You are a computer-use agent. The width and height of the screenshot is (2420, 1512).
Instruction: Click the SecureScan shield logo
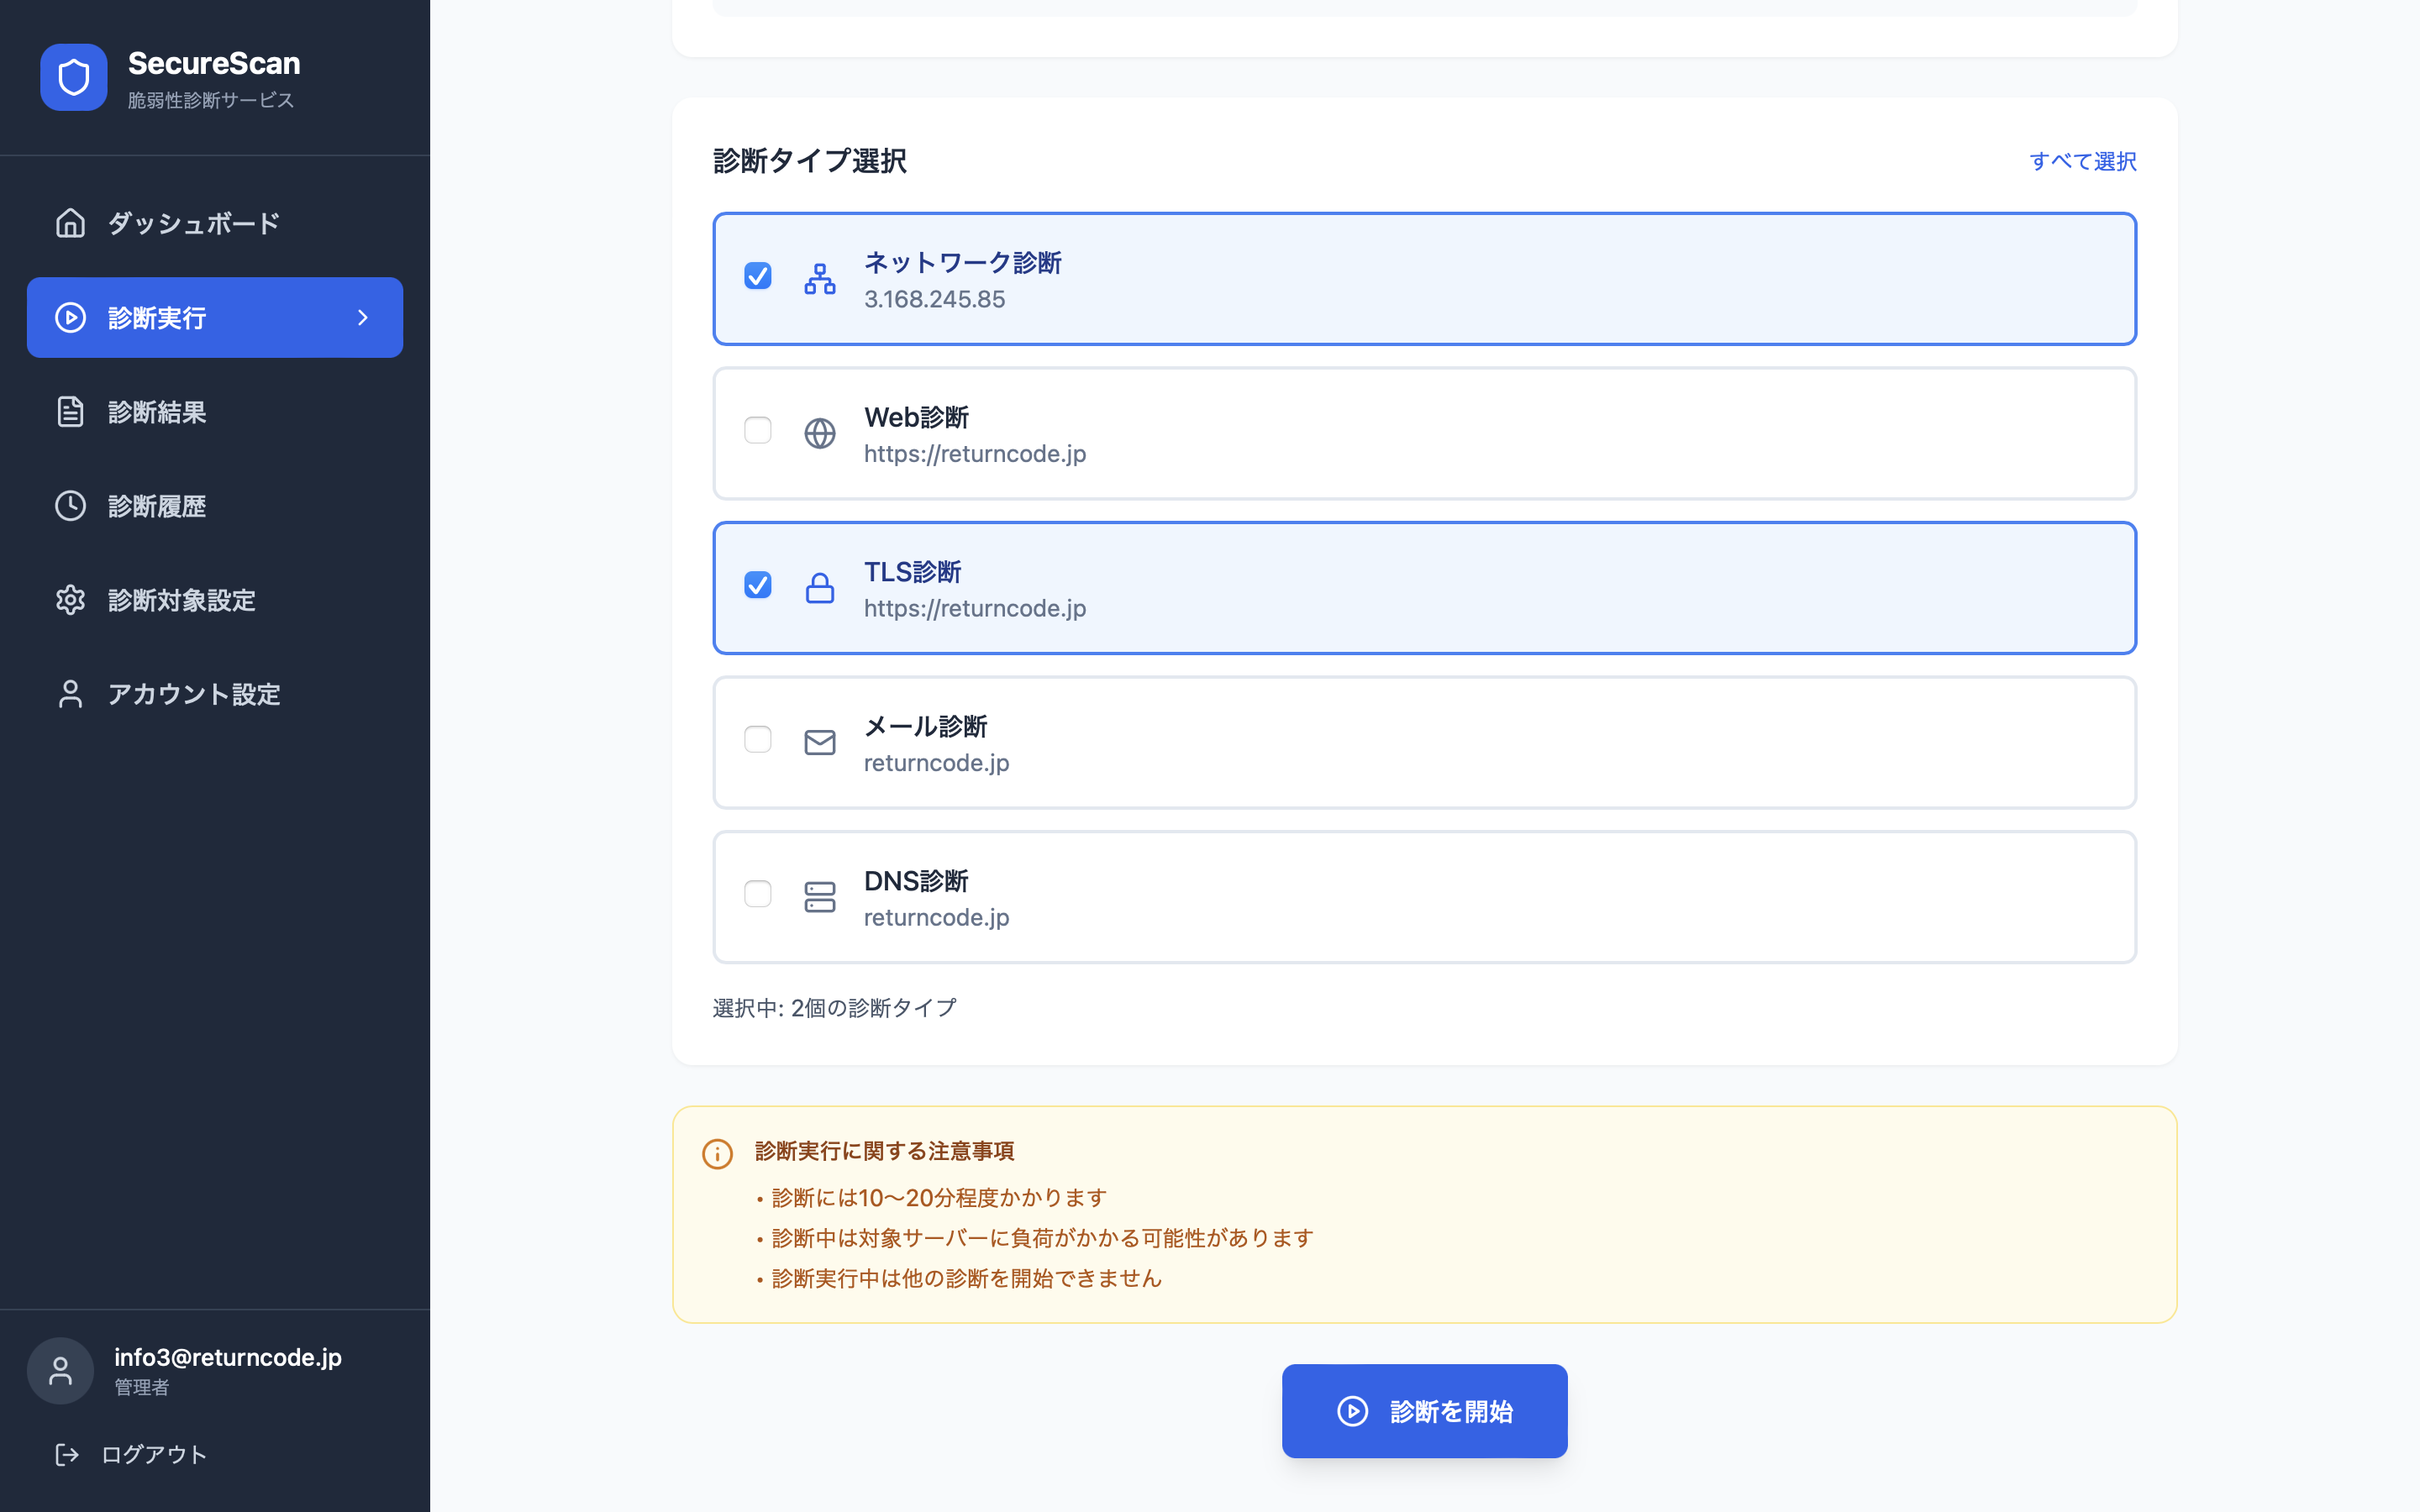click(73, 76)
